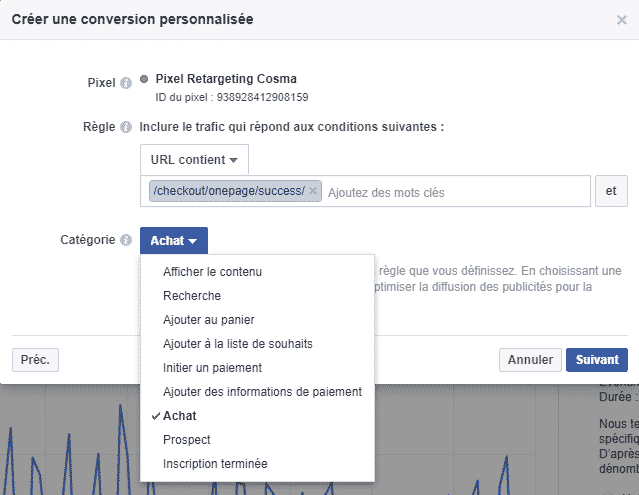Click the info icon next to Pixel
The height and width of the screenshot is (495, 639).
[x=126, y=82]
